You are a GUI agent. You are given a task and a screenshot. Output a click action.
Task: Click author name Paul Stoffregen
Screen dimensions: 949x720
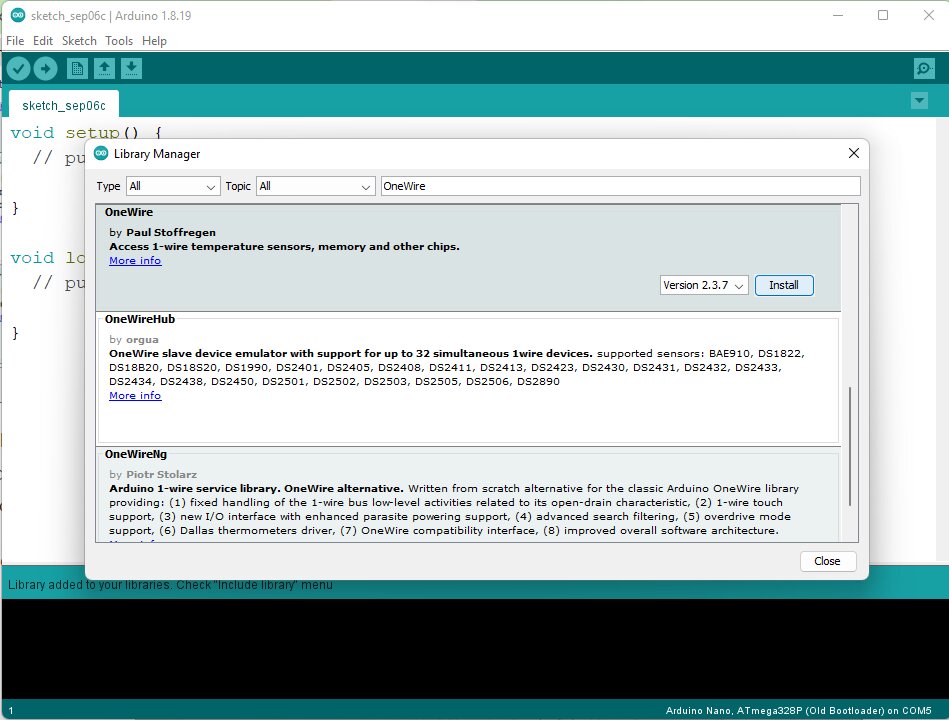pyautogui.click(x=171, y=232)
